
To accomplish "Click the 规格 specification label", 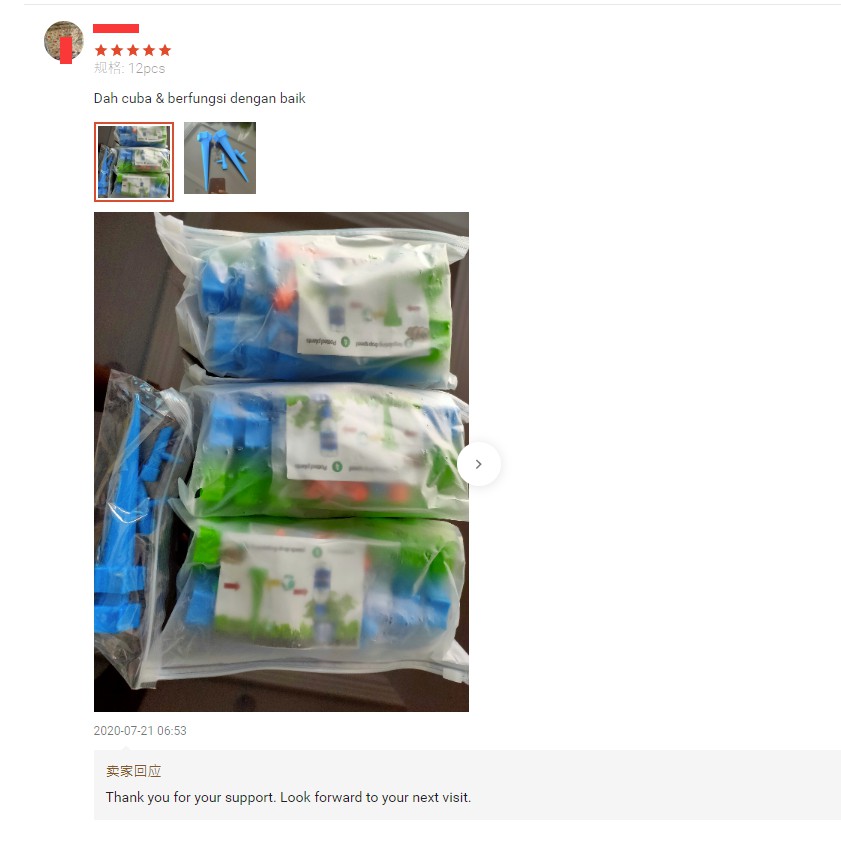I will (x=108, y=68).
